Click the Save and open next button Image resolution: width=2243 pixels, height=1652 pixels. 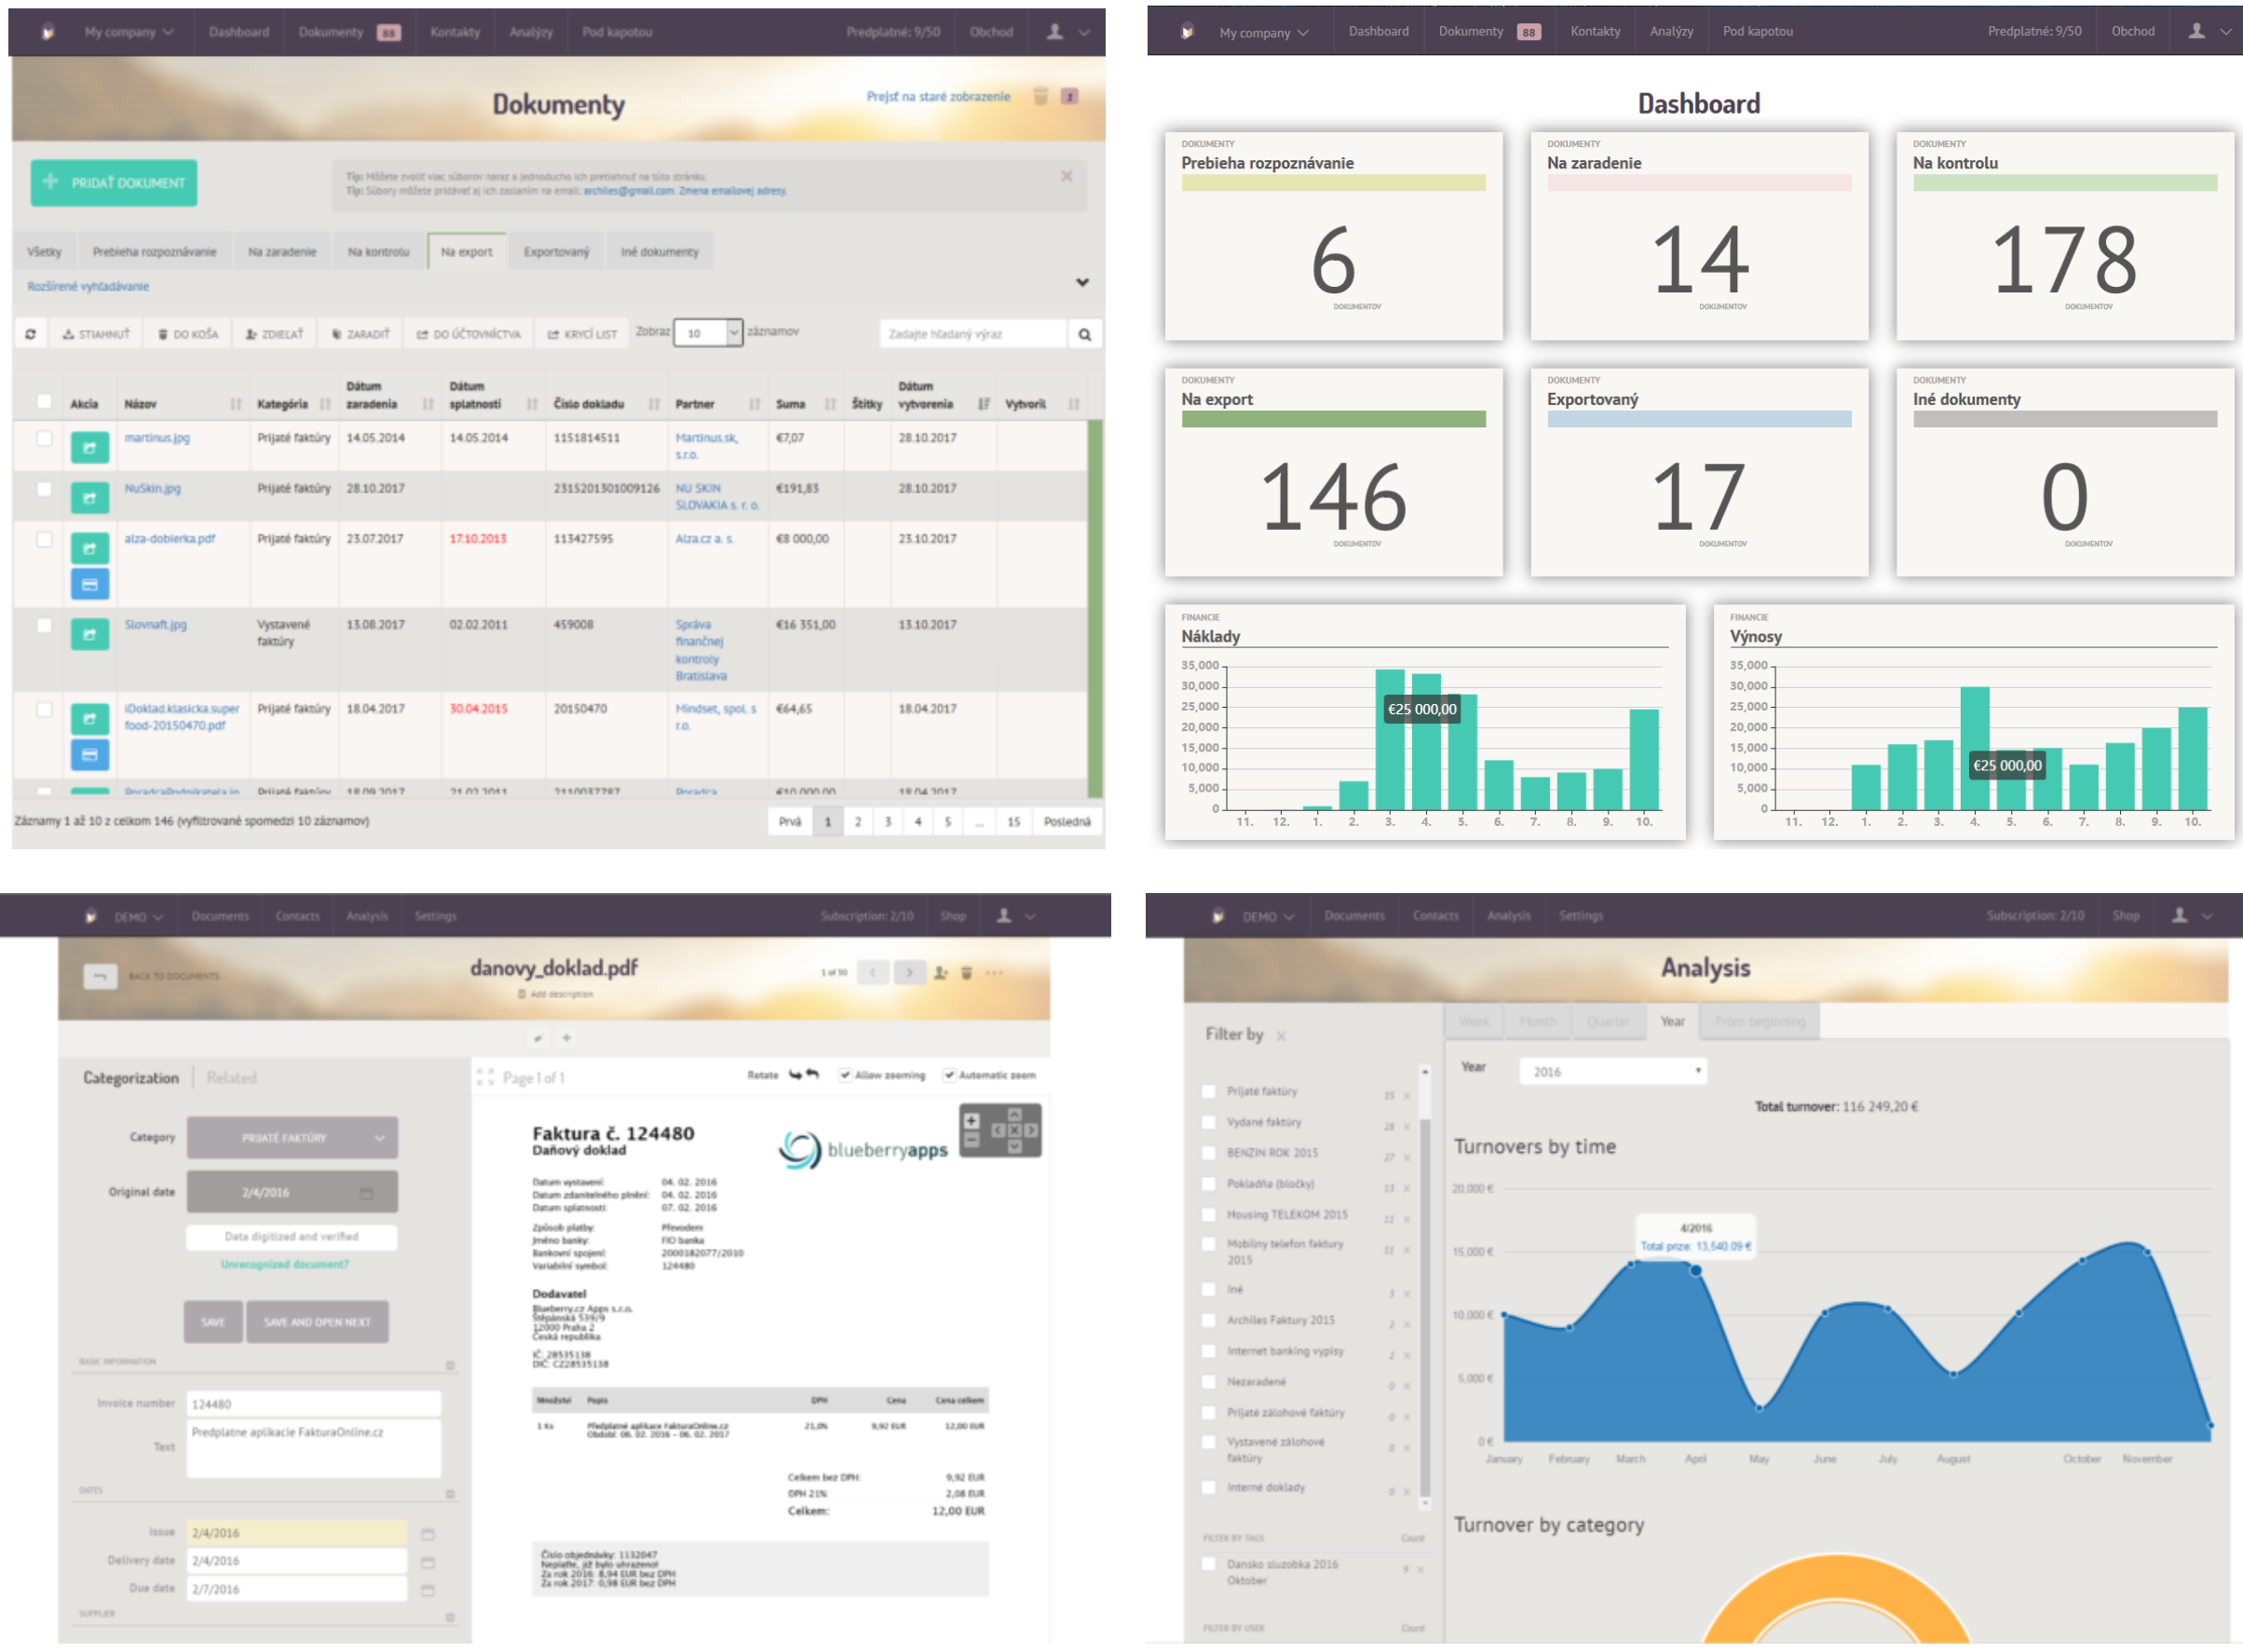point(317,1321)
